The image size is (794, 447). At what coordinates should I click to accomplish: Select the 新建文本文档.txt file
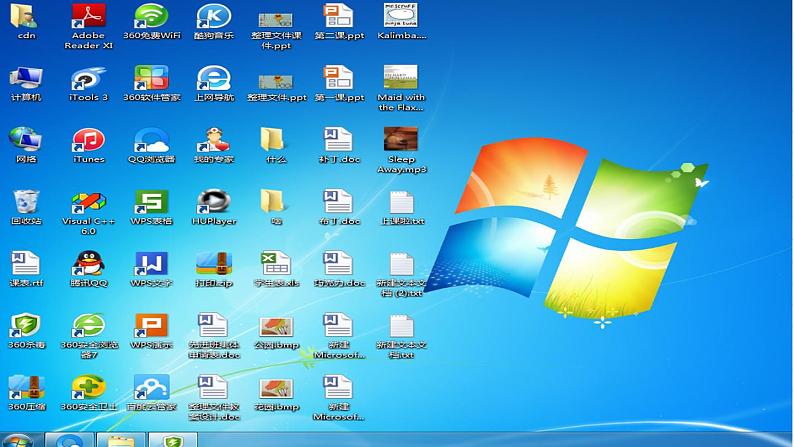click(401, 336)
